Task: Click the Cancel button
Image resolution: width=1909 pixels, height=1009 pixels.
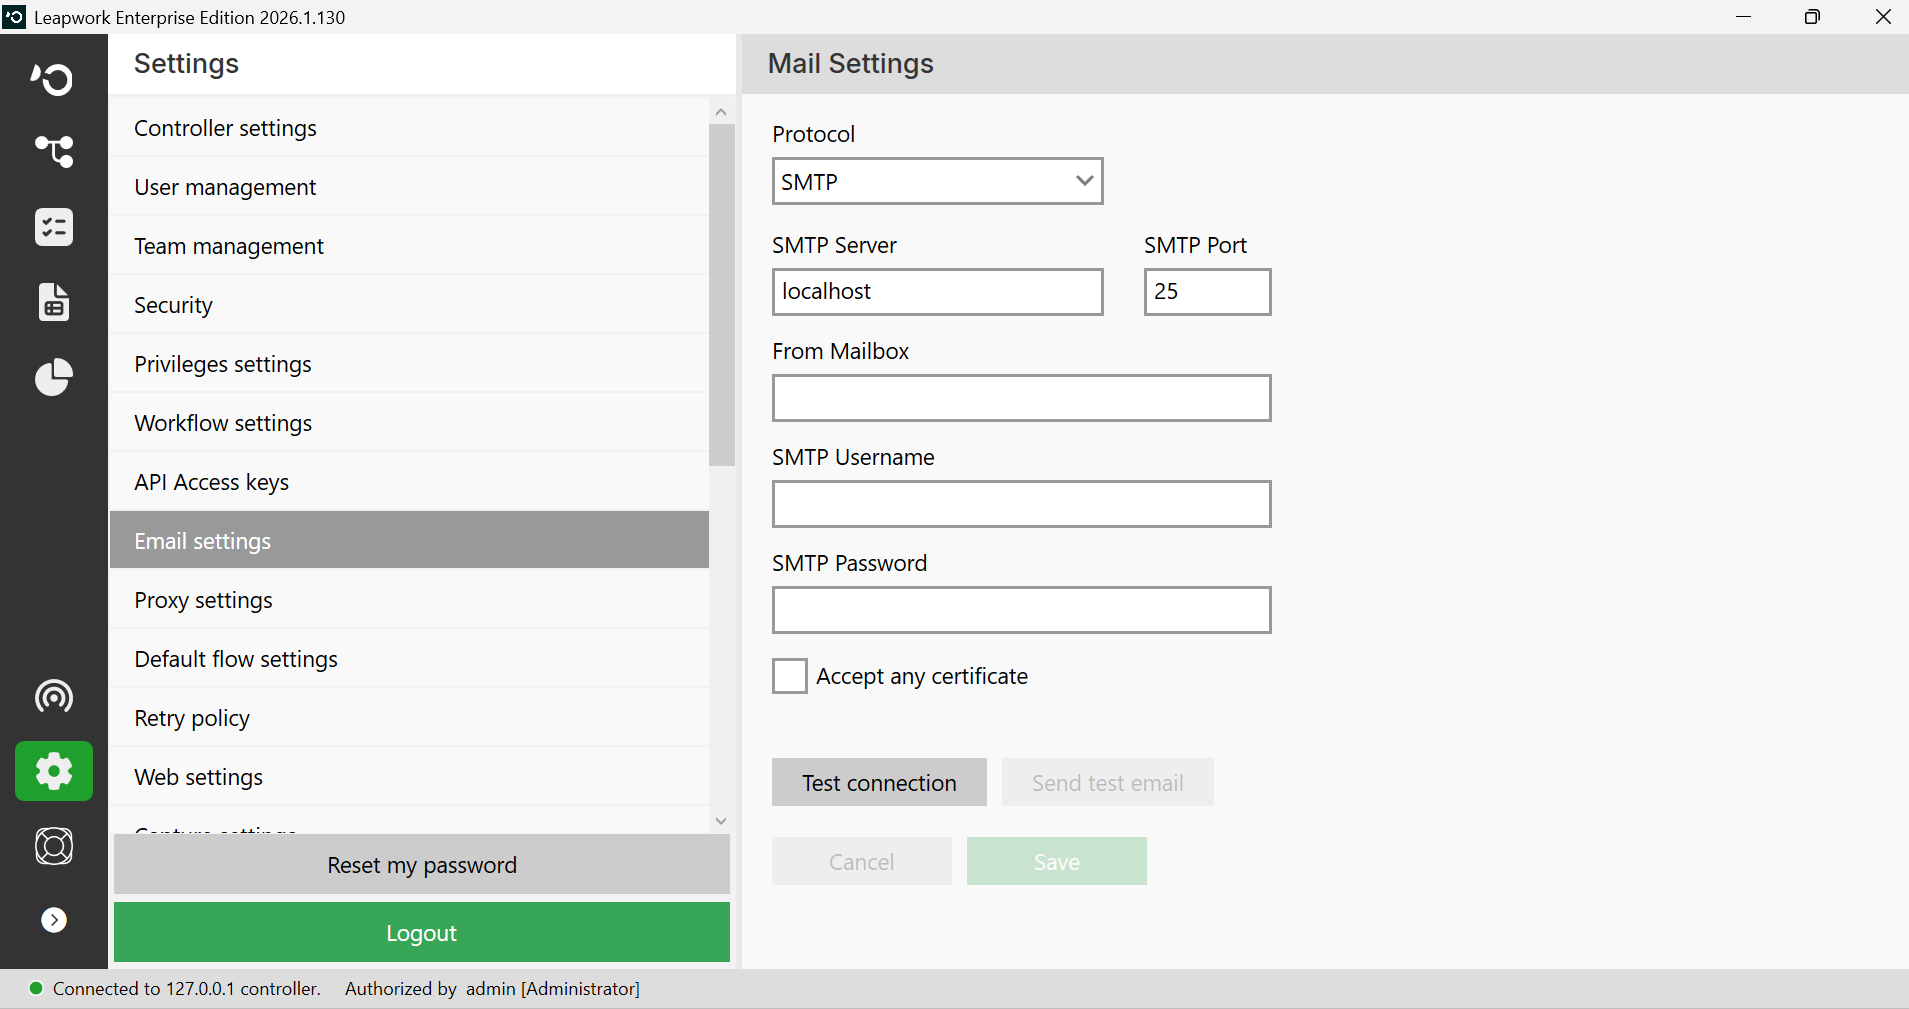Action: [x=861, y=861]
